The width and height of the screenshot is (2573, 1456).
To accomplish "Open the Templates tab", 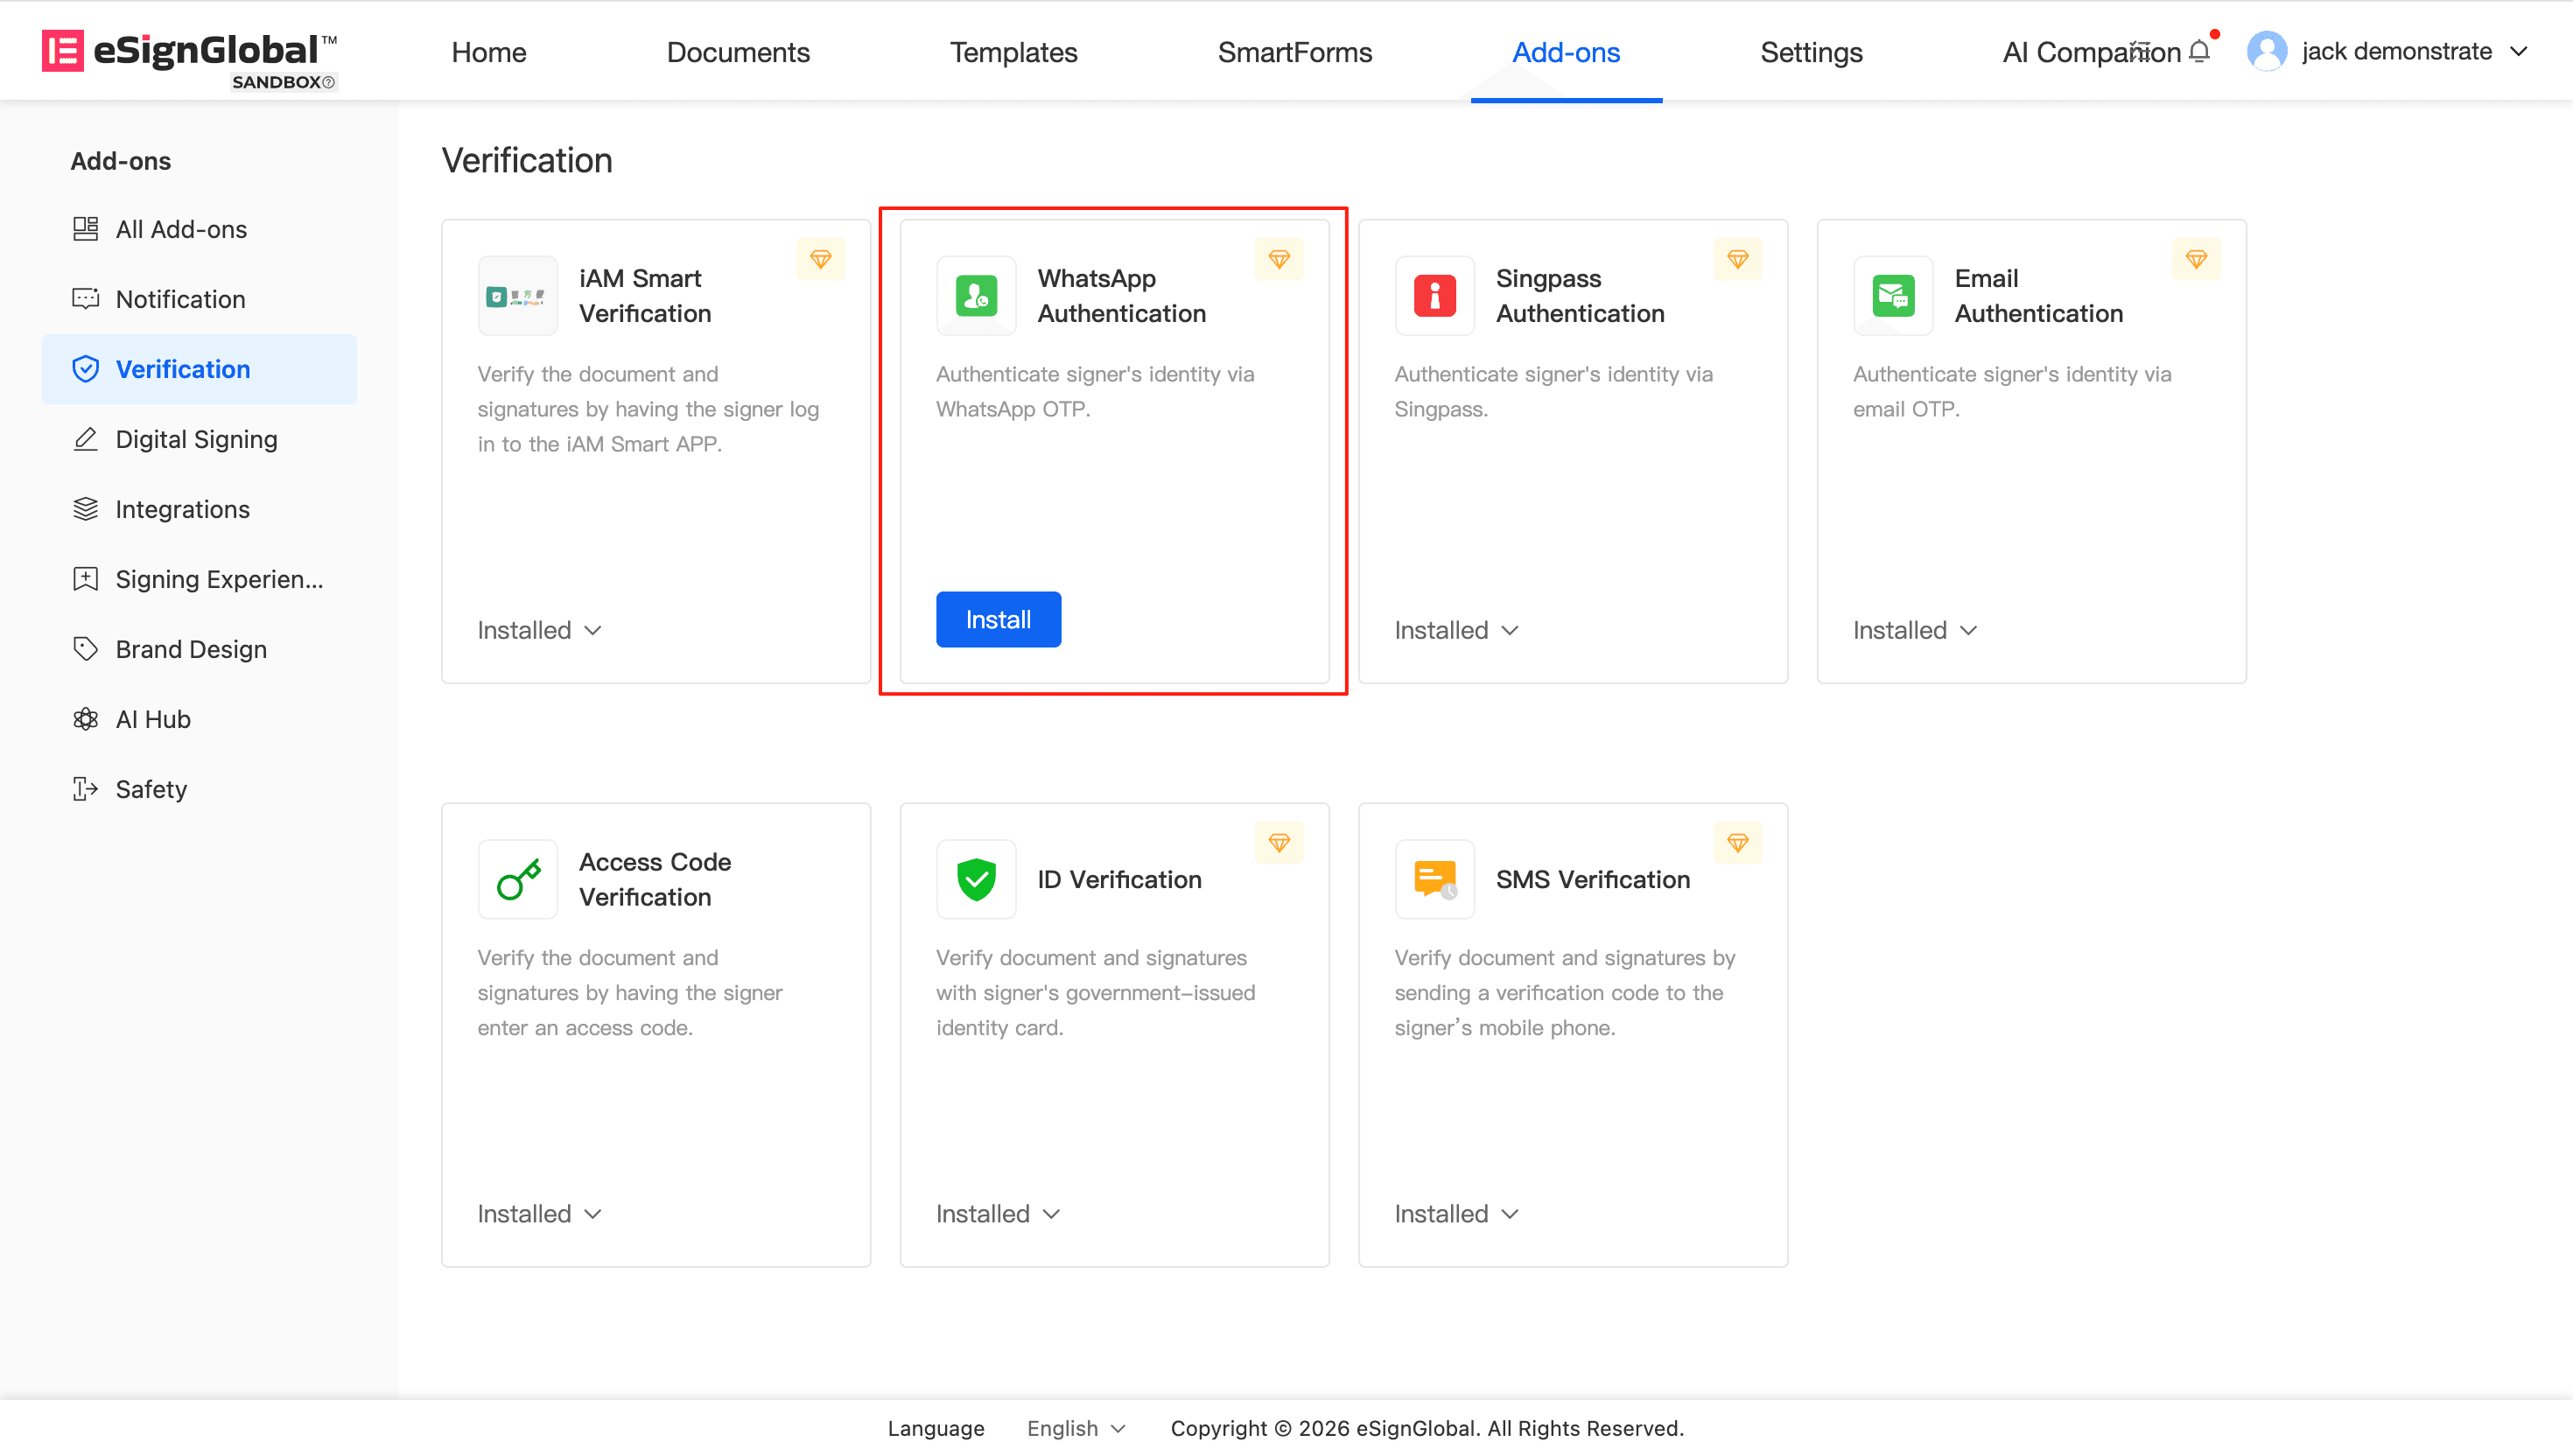I will tap(1013, 52).
